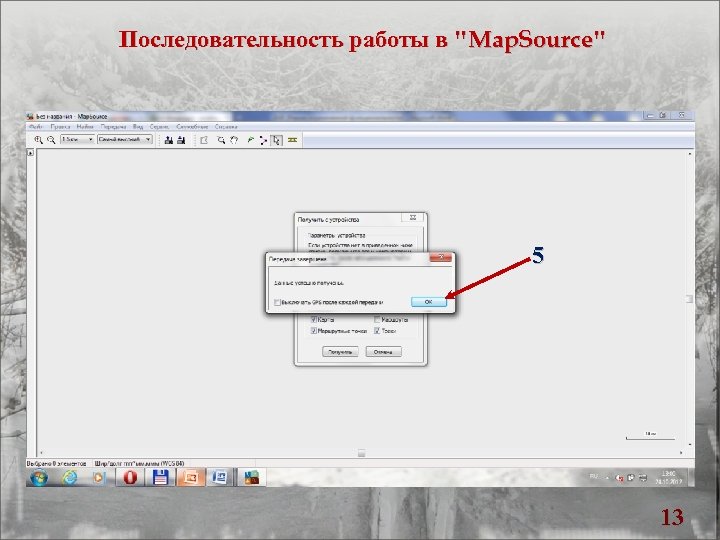Select the distance measure tool
This screenshot has width=720, height=540.
(292, 140)
